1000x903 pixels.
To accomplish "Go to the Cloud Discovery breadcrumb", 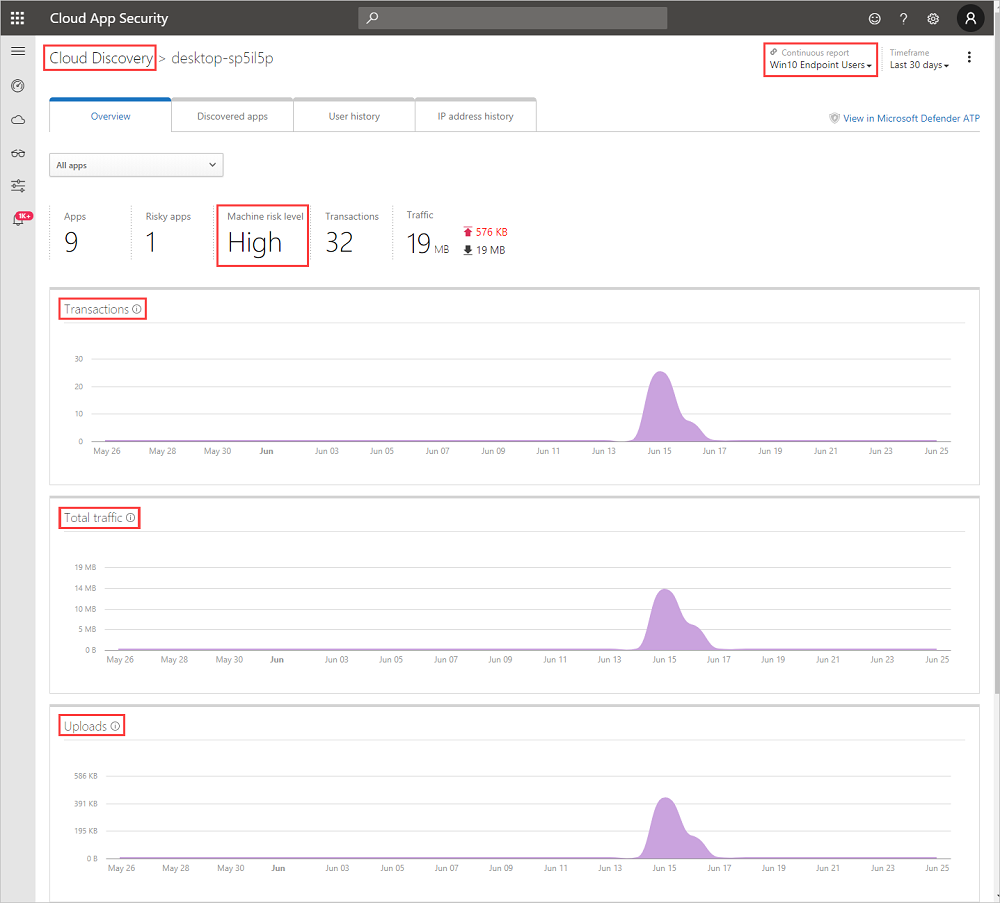I will [x=101, y=58].
